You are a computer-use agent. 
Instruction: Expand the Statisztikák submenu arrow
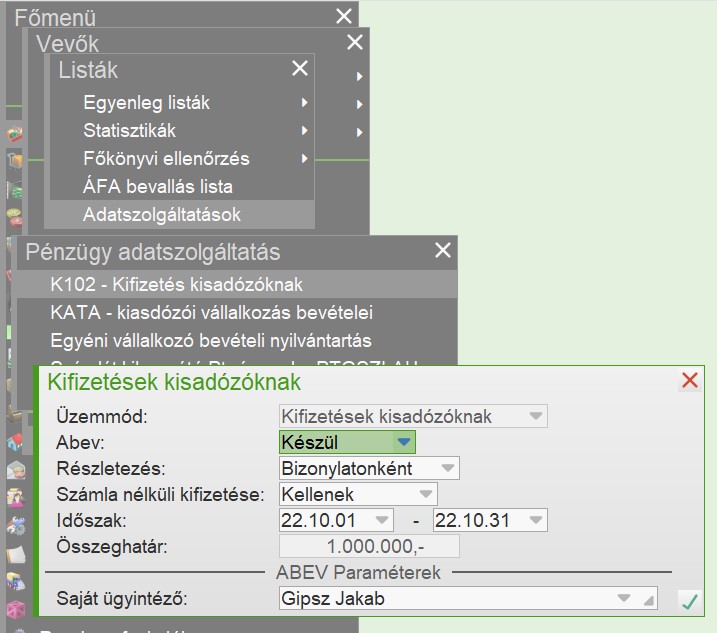point(305,131)
